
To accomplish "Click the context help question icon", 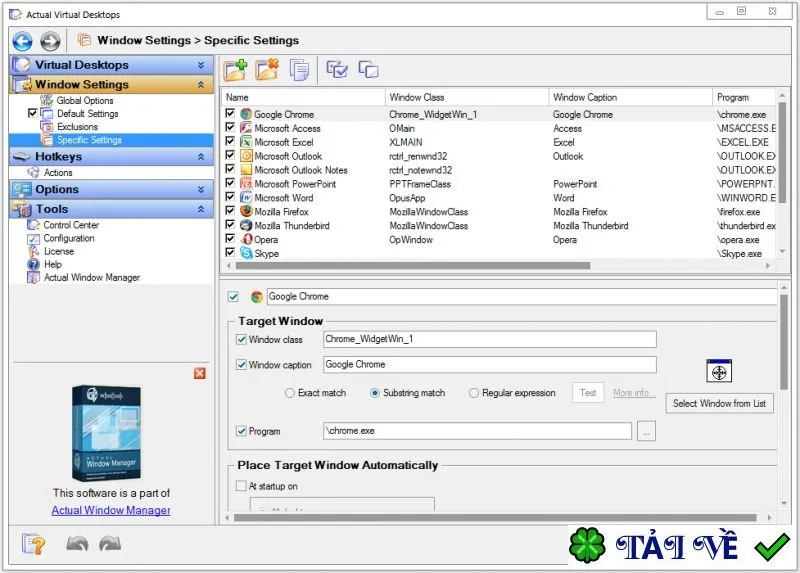I will 33,544.
